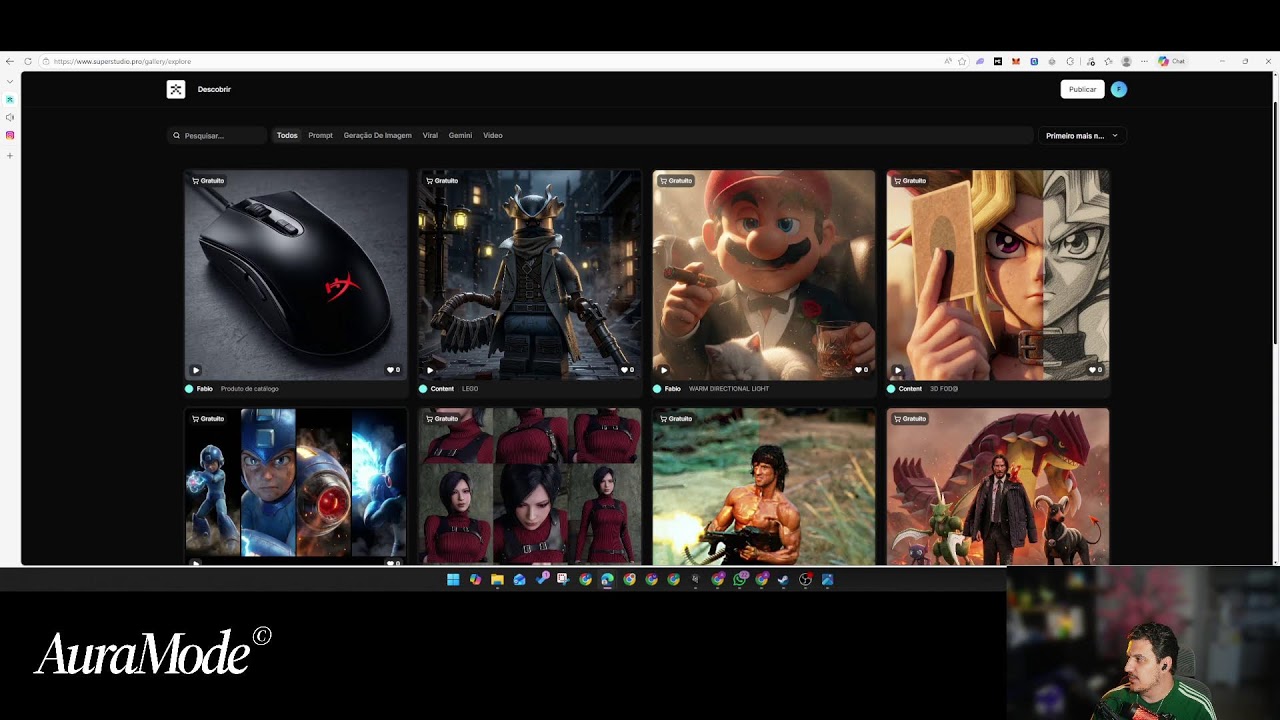Open the Instagram sidebar icon
The width and height of the screenshot is (1280, 720).
(x=10, y=135)
